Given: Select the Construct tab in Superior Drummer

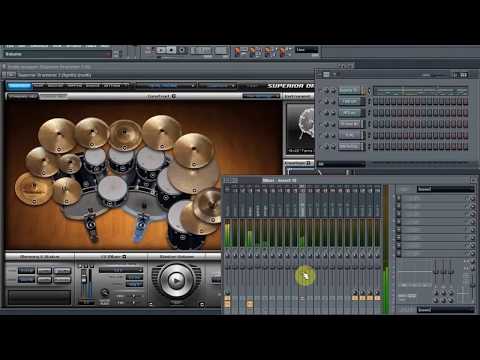Looking at the screenshot, I should point(20,86).
